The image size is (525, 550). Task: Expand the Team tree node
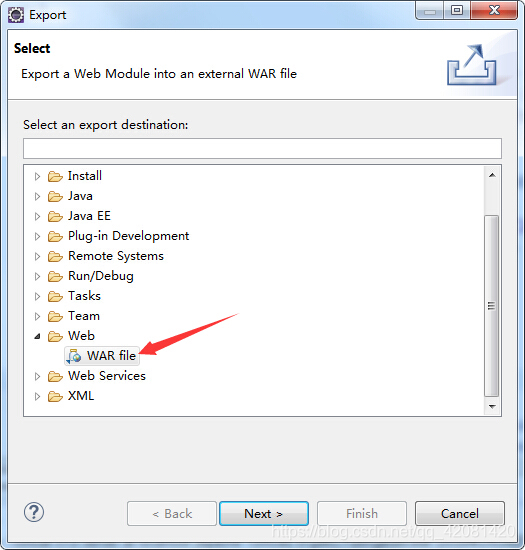pos(37,316)
